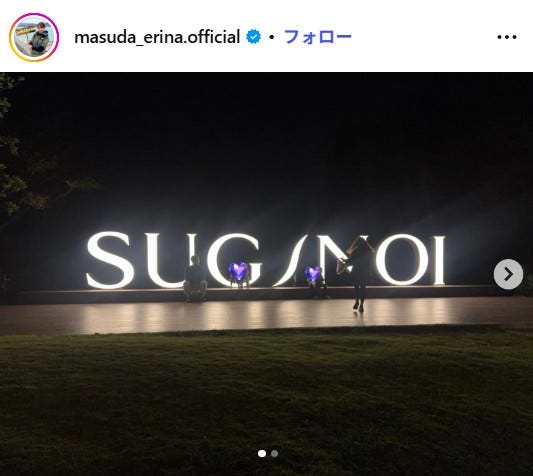Click the person standing by the N
Screen dimensions: 533x476
[359, 274]
